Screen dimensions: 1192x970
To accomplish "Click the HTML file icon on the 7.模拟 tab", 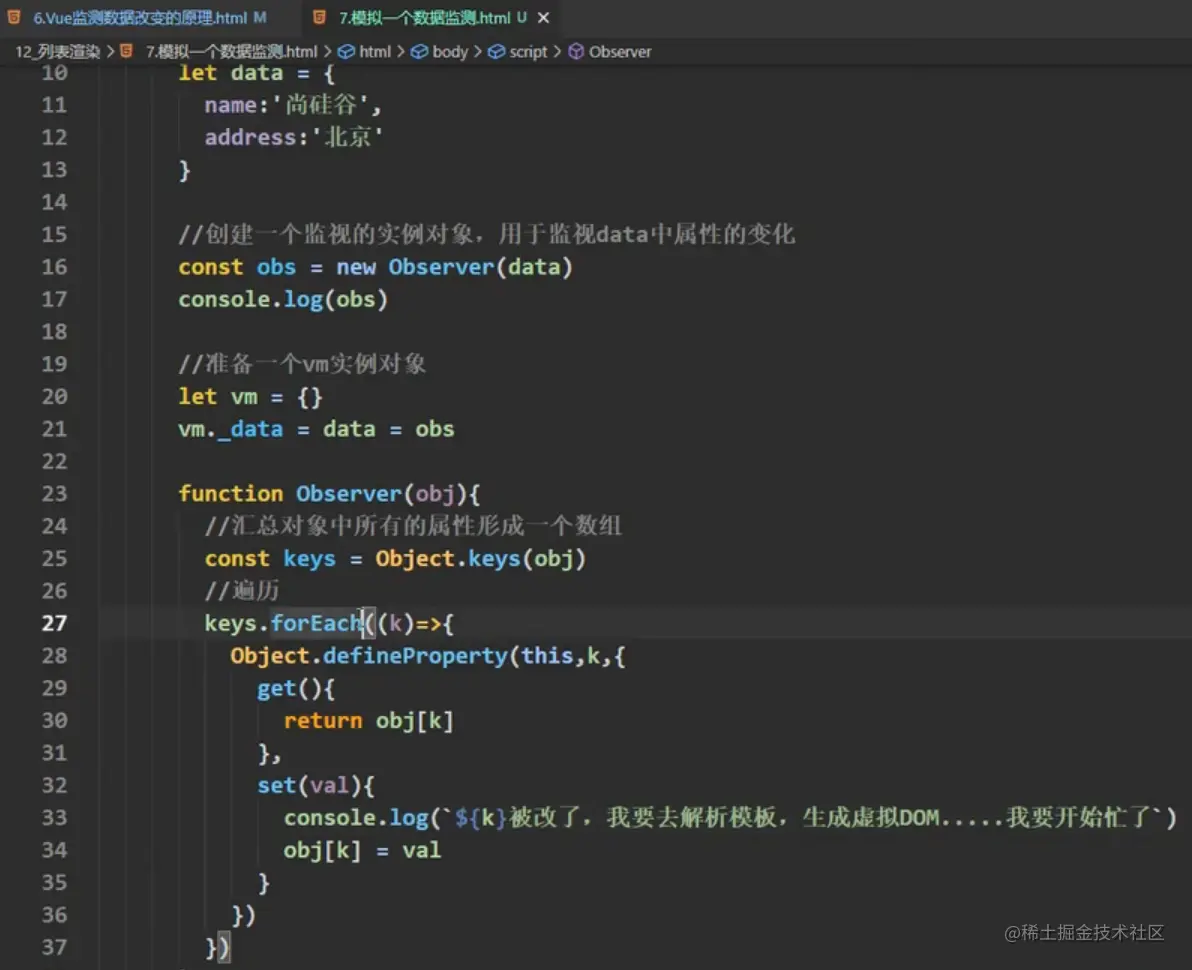I will click(x=319, y=17).
